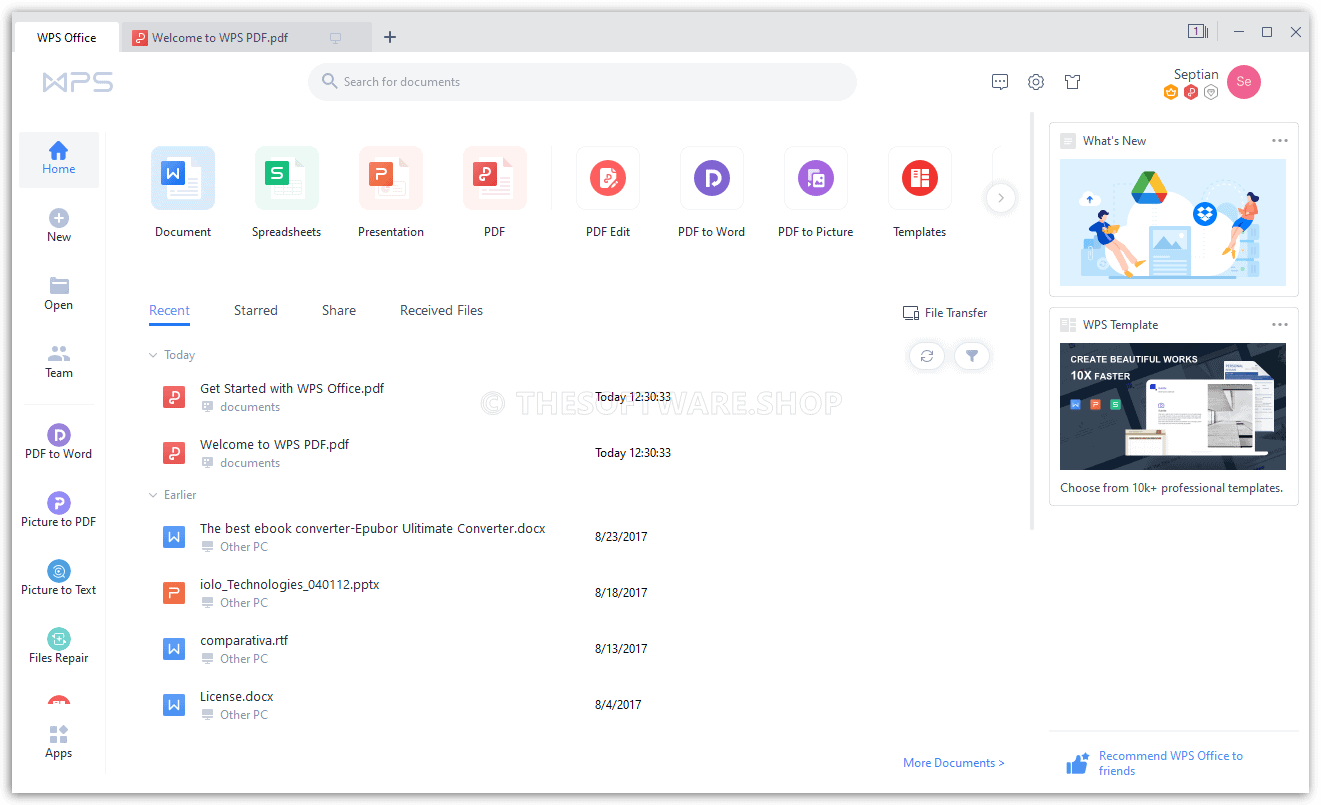Open the More Documents link
The image size is (1321, 805).
point(954,763)
